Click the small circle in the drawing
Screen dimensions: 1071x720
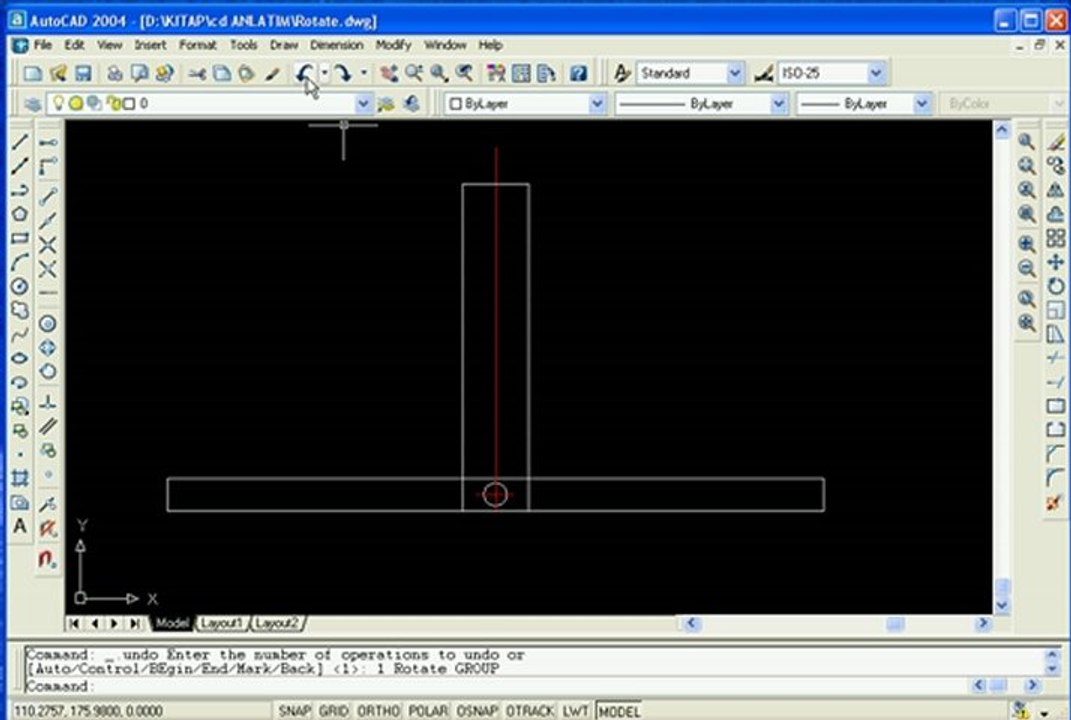[495, 495]
